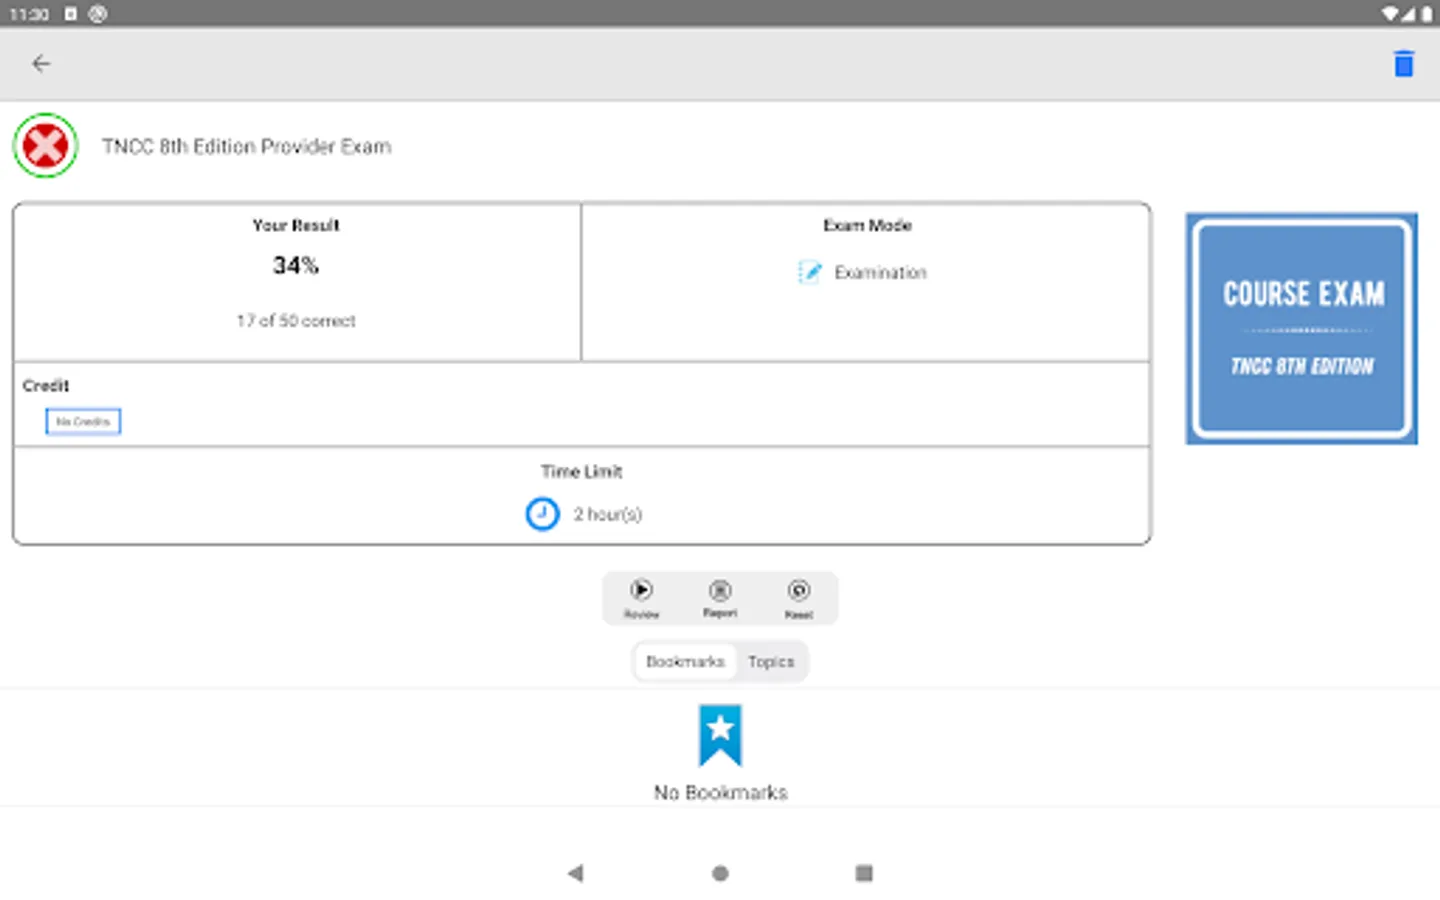Tap the Android back navigation triangle
1440x900 pixels.
pos(575,873)
